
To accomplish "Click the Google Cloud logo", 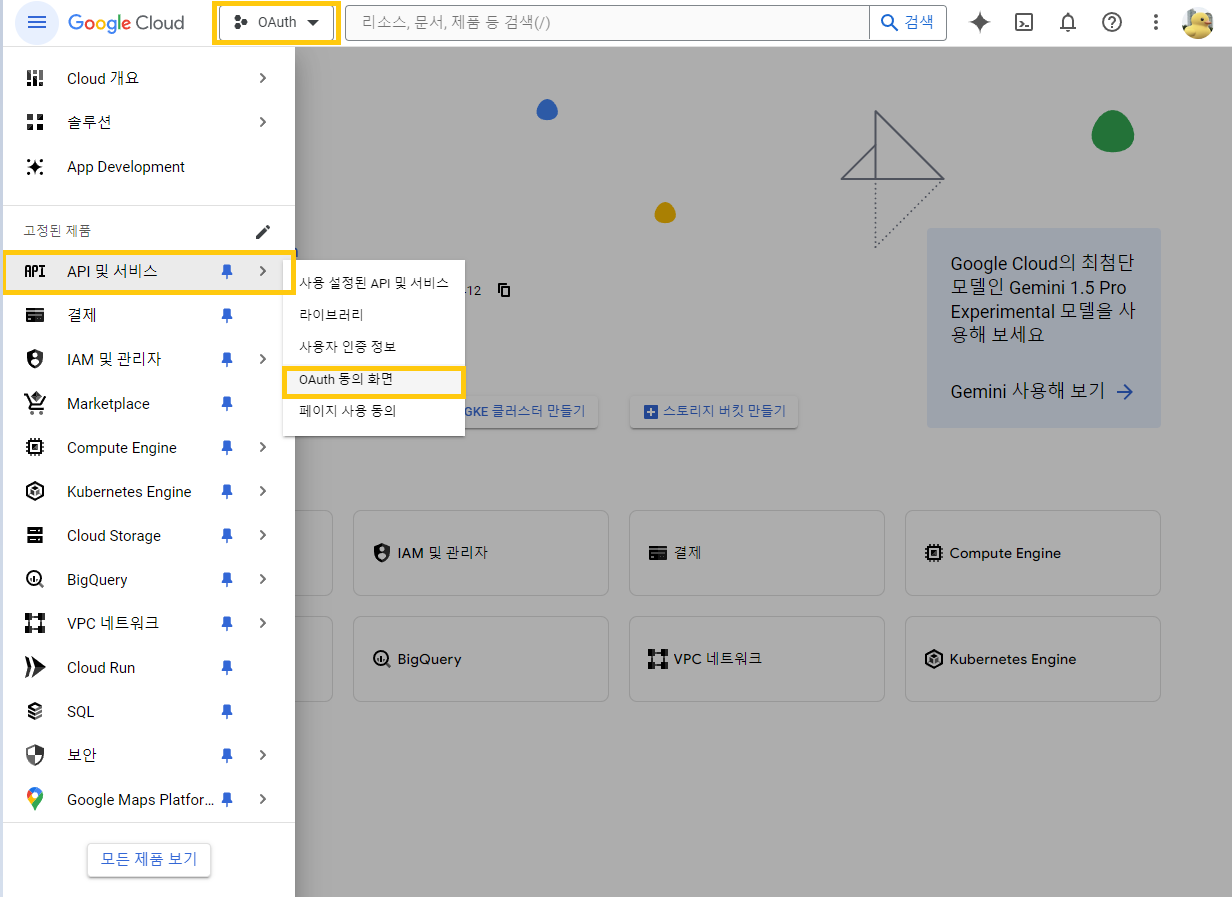I will click(127, 23).
